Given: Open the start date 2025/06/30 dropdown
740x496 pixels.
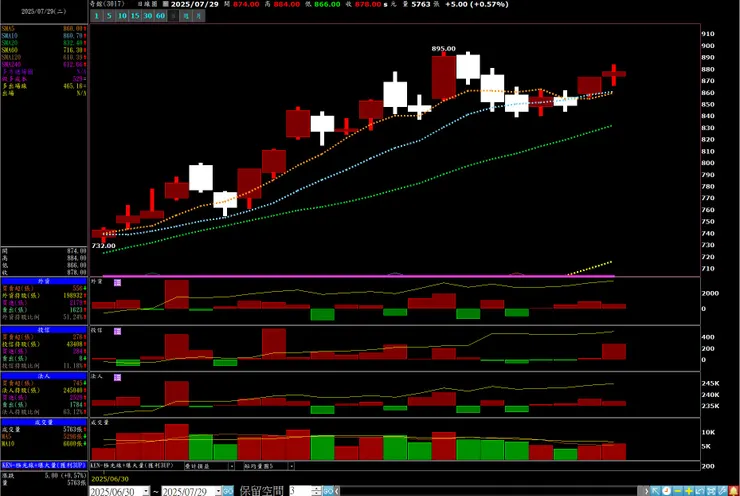Looking at the screenshot, I should [146, 491].
